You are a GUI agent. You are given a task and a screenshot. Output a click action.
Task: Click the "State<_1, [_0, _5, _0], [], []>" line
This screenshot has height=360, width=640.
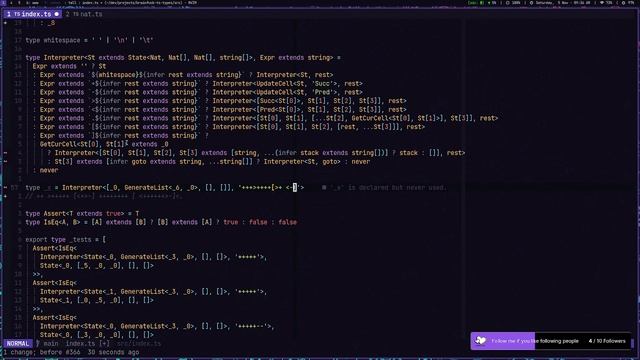pyautogui.click(x=97, y=300)
